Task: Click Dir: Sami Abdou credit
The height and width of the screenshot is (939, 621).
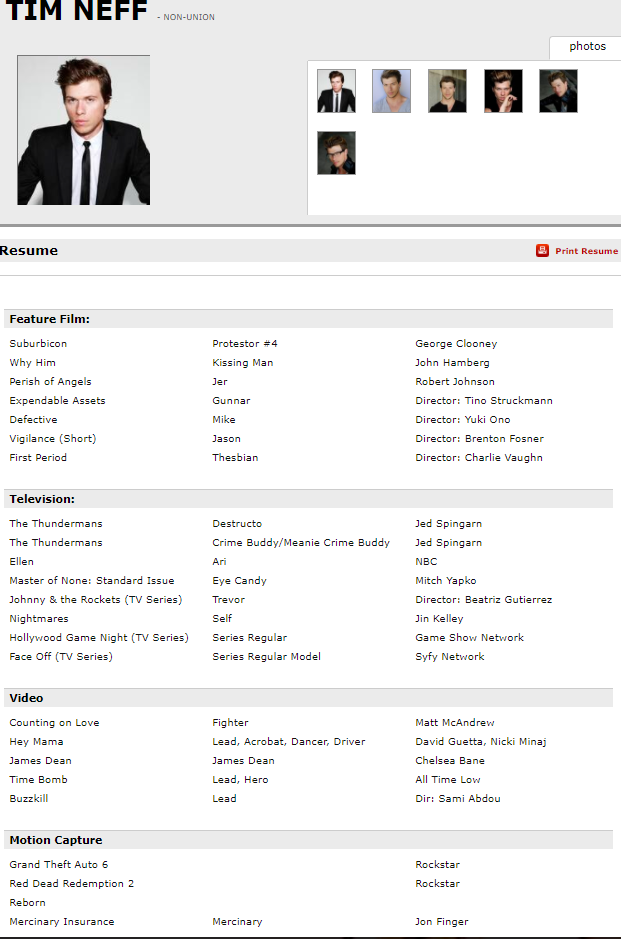Action: pyautogui.click(x=458, y=799)
